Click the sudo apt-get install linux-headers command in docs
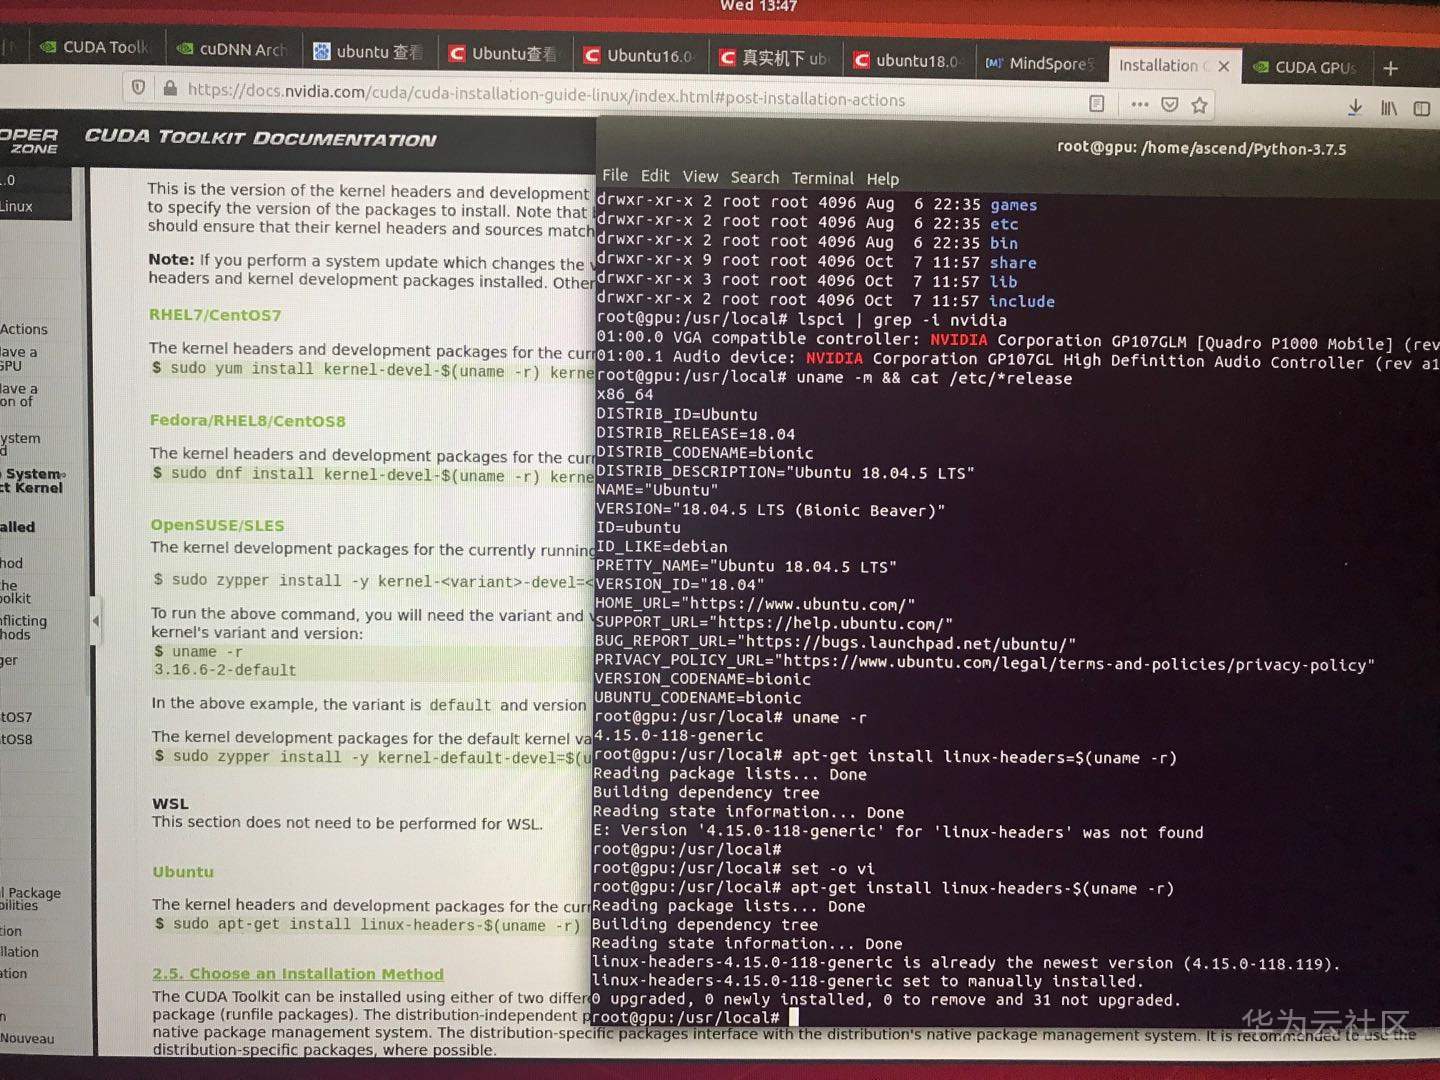 coord(367,925)
